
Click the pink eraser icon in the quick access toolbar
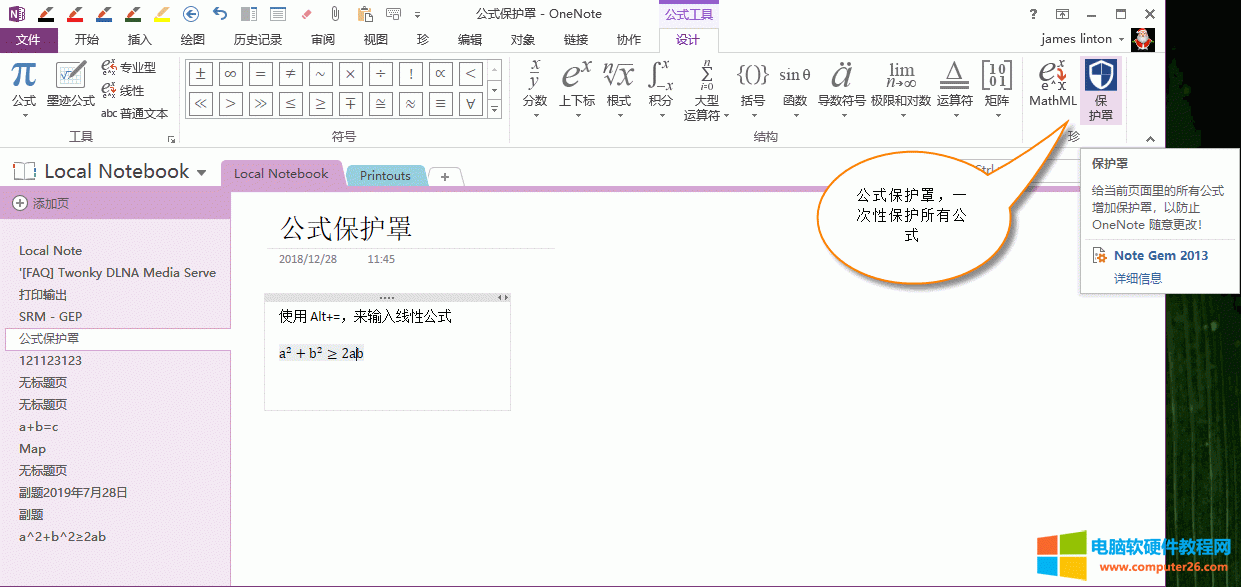(306, 14)
